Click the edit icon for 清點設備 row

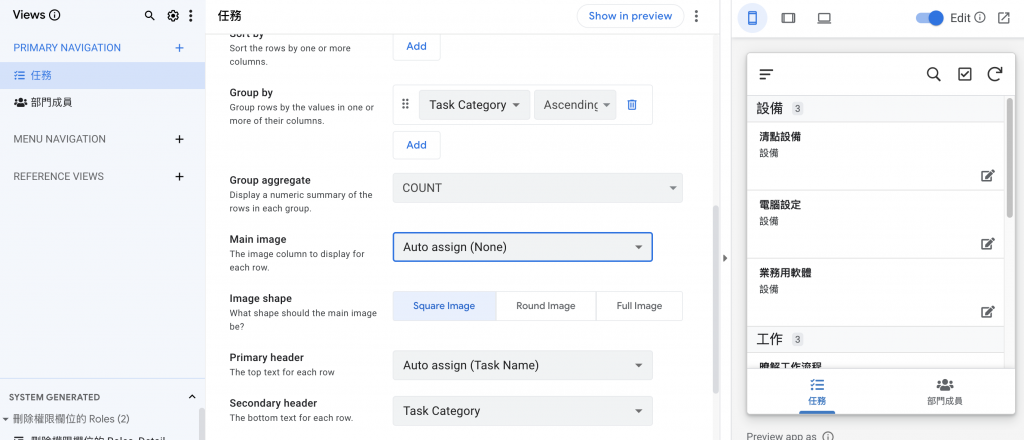(988, 176)
